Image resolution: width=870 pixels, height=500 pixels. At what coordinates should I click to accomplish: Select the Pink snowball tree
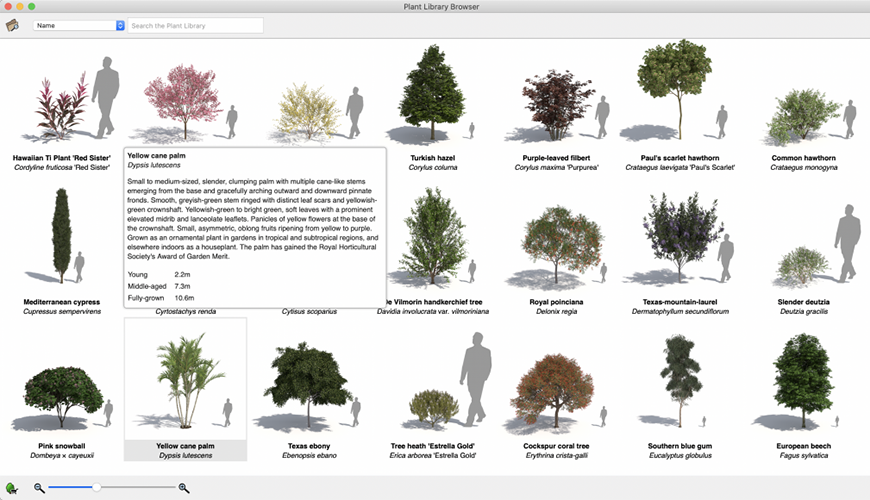63,395
